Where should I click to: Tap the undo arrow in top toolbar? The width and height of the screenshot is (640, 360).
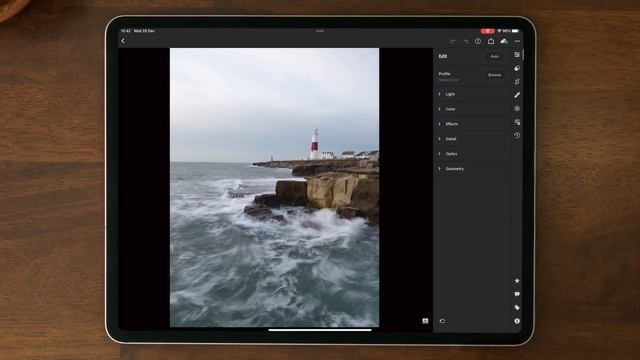tap(465, 41)
